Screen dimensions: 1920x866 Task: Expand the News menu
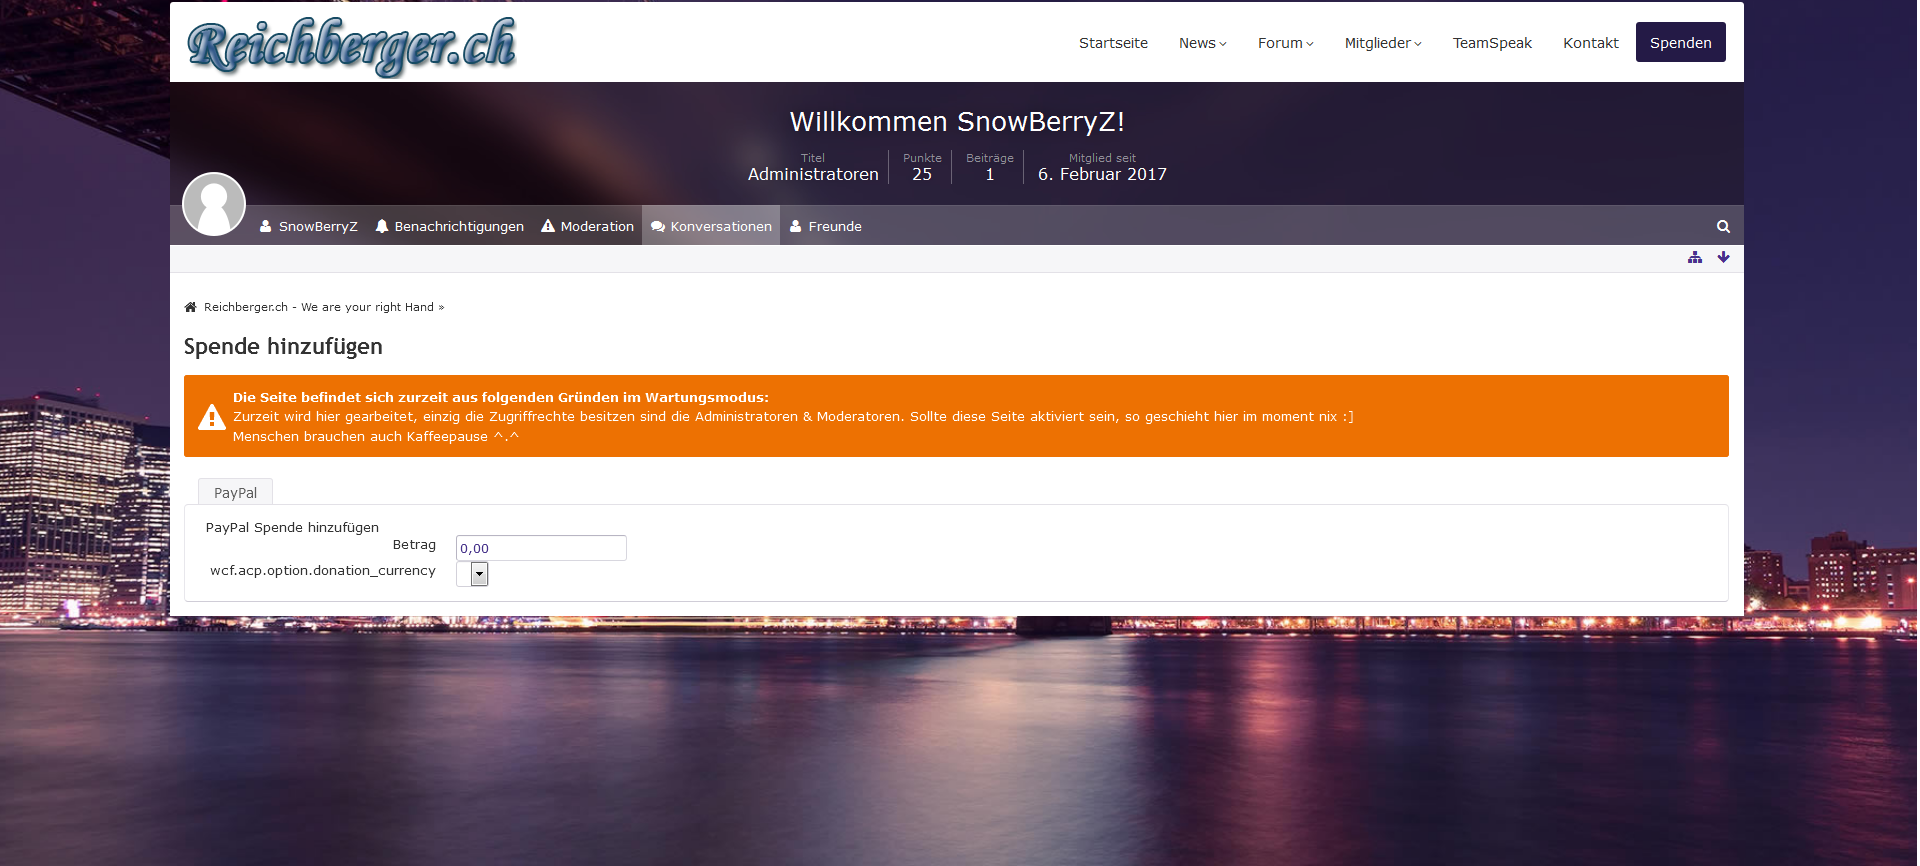pyautogui.click(x=1202, y=43)
